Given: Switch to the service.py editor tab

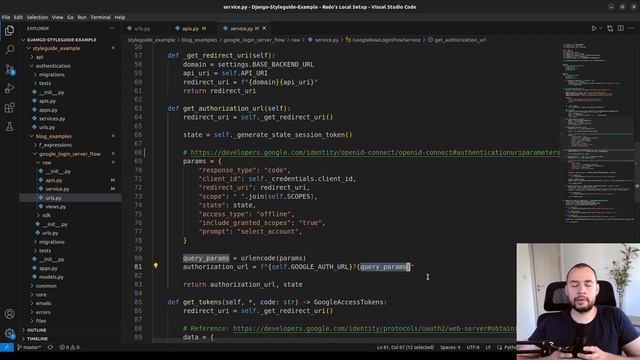Looking at the screenshot, I should point(245,29).
